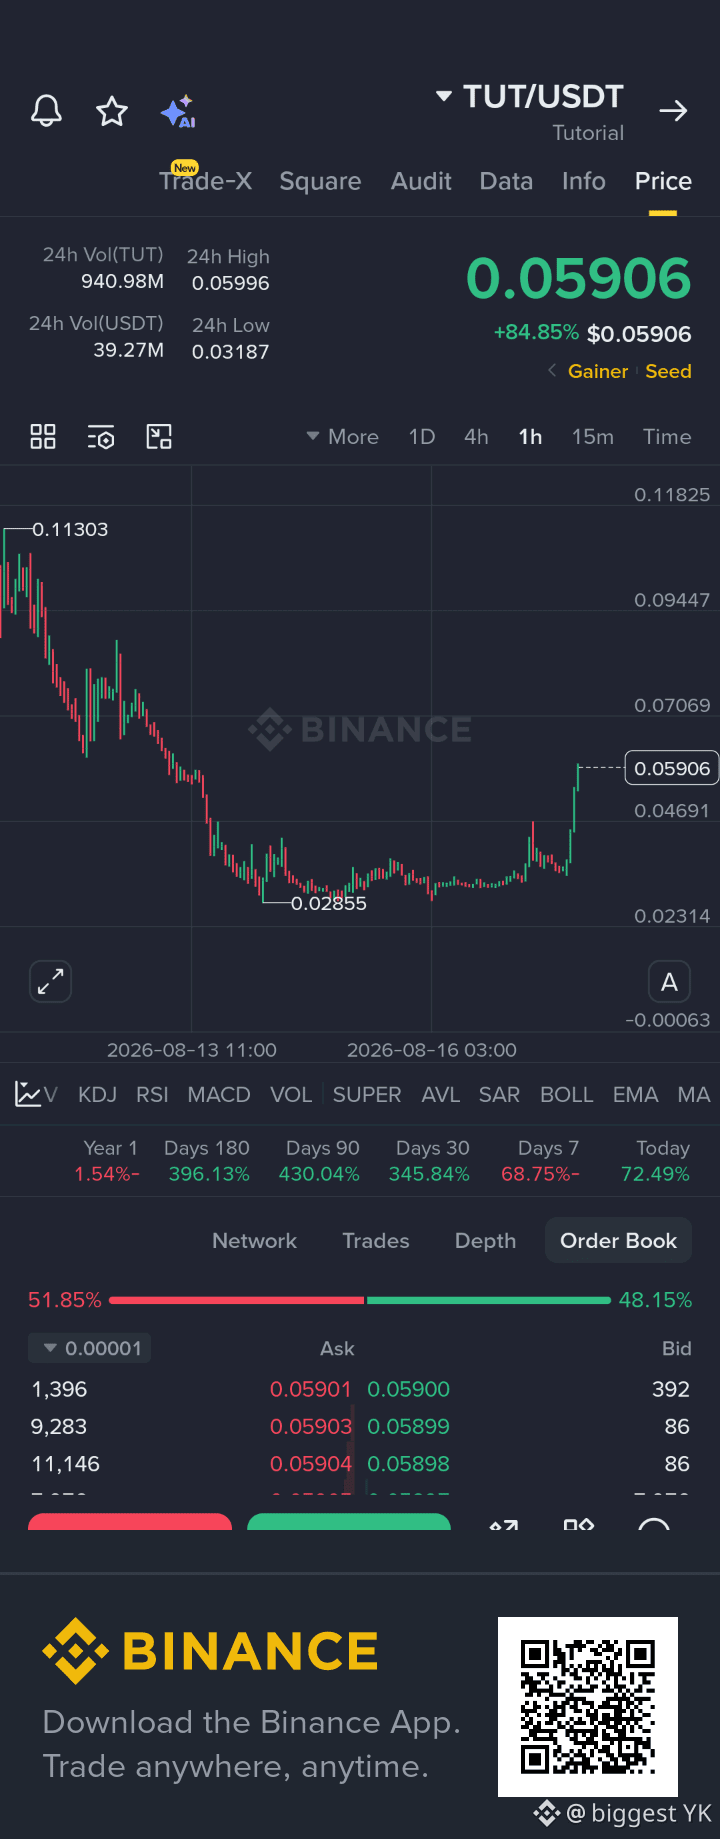Toggle the auto-scale A button

669,982
